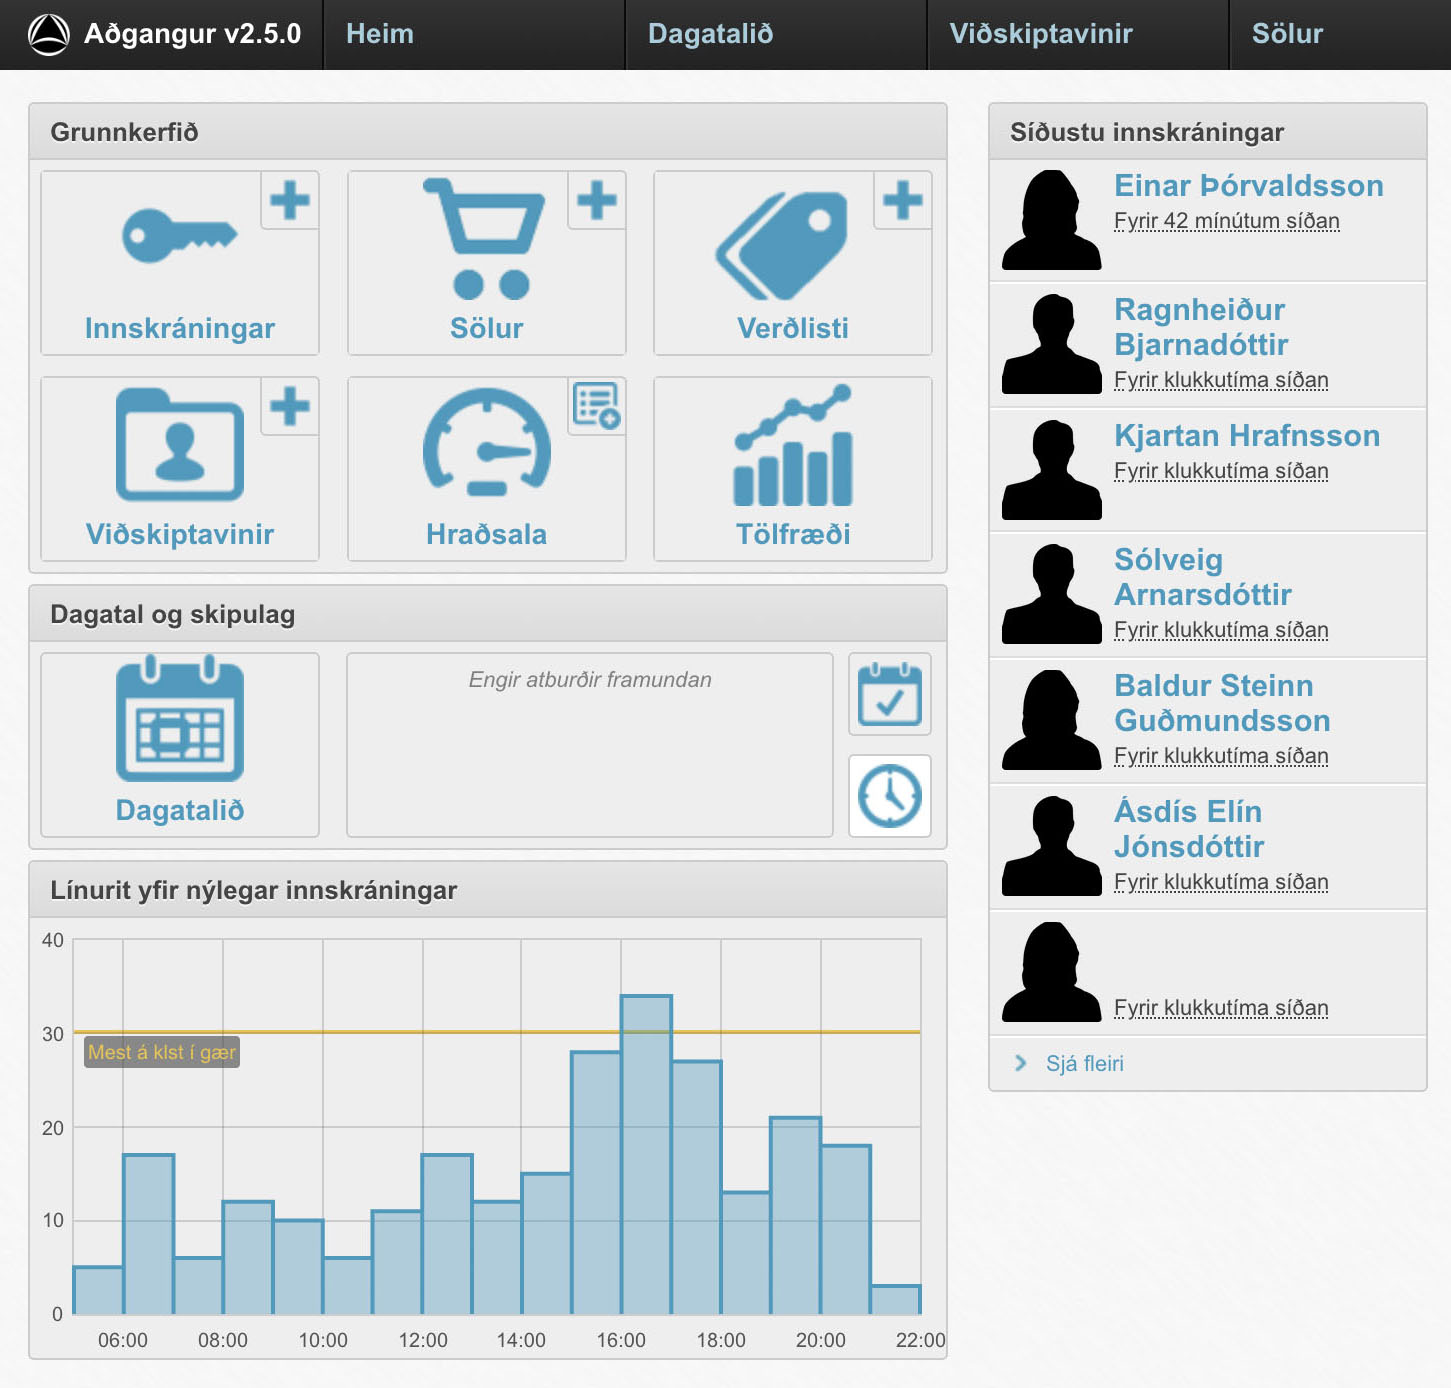
Task: Open the Viðskiptavinir folder icon
Action: pos(179,445)
